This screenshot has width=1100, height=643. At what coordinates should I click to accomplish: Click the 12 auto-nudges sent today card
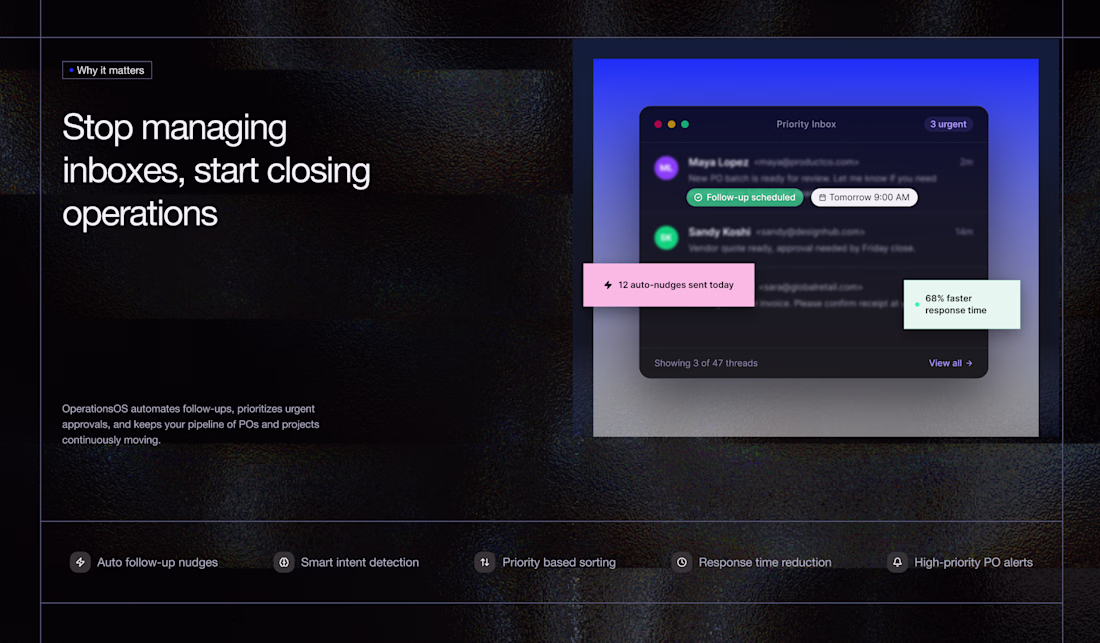click(x=669, y=285)
